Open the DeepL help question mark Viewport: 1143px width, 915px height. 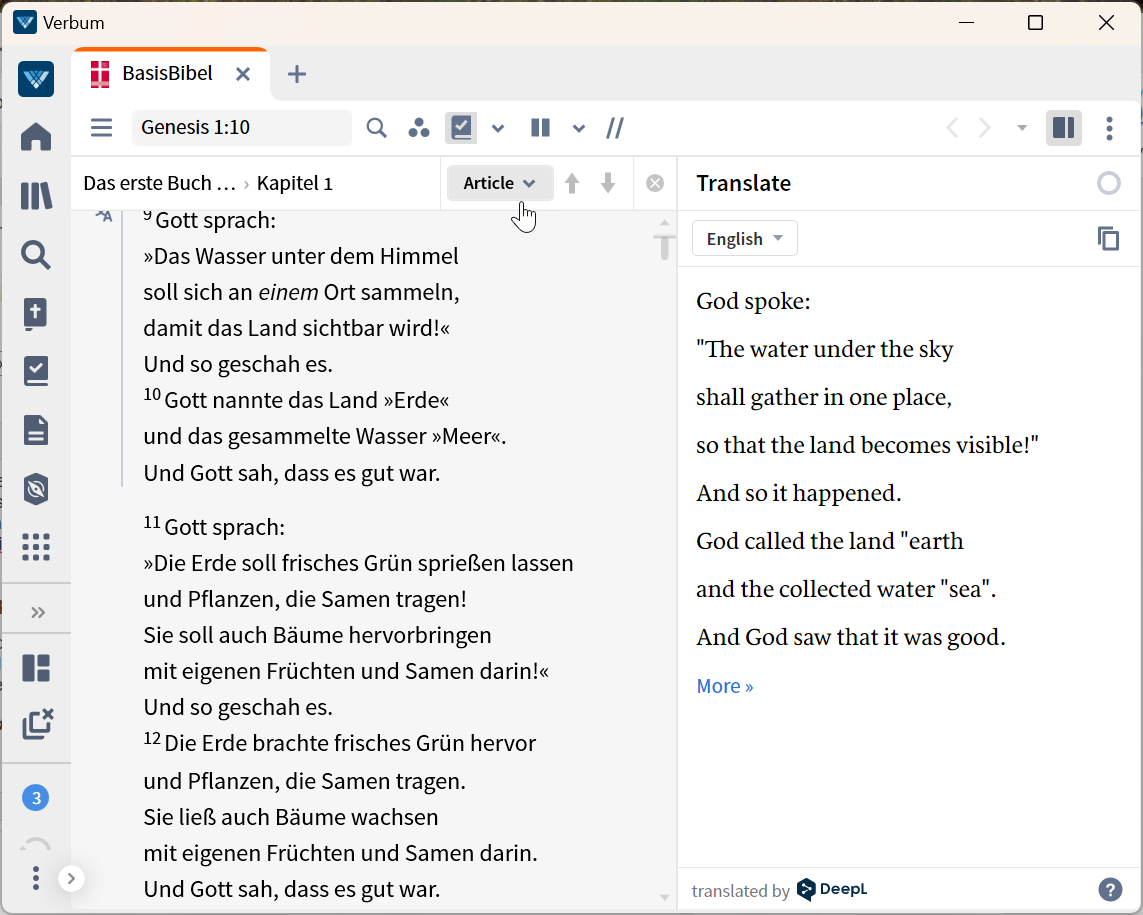[1110, 889]
